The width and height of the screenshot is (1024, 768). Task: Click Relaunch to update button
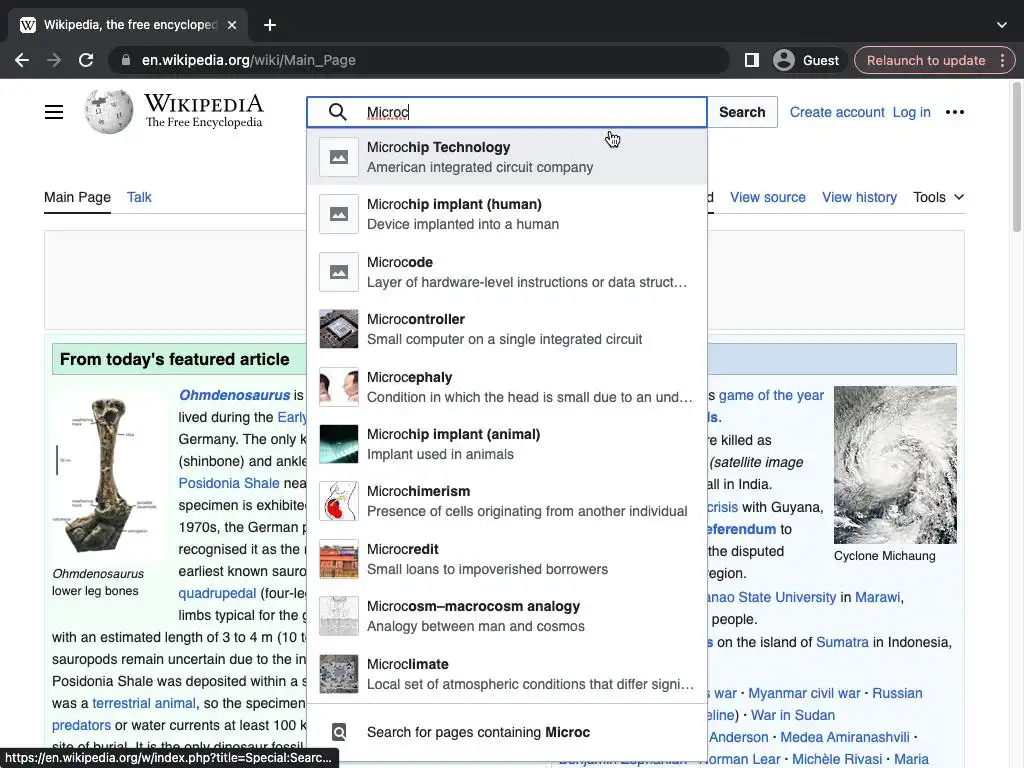[926, 60]
